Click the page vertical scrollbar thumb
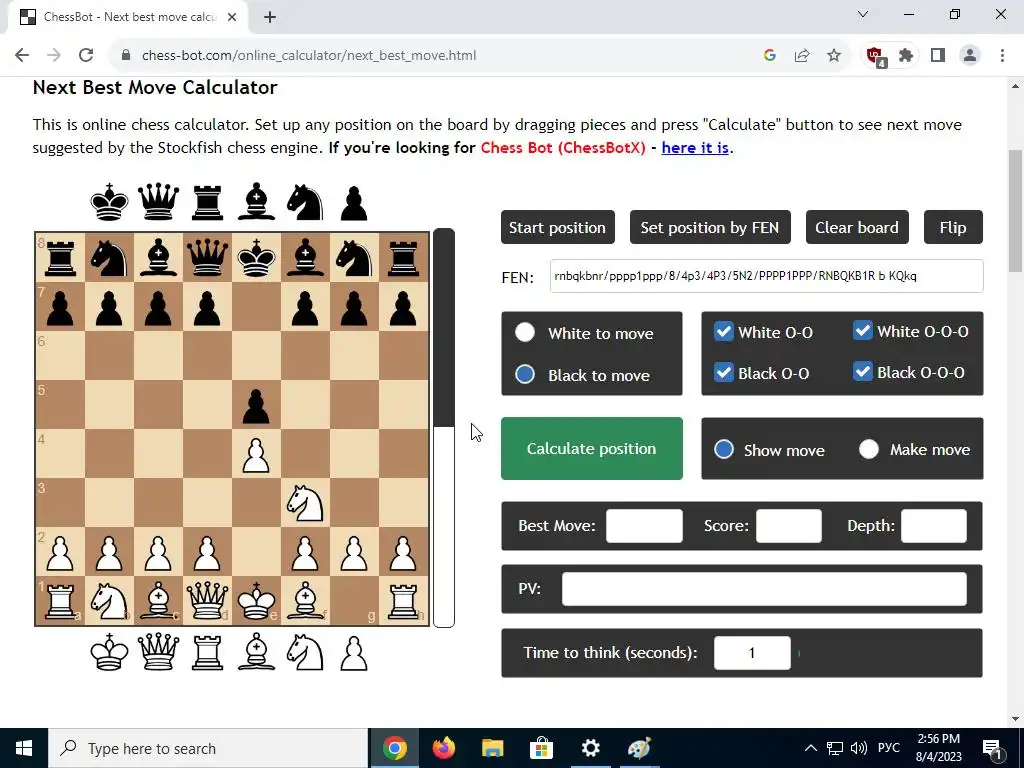1024x768 pixels. (x=1016, y=210)
